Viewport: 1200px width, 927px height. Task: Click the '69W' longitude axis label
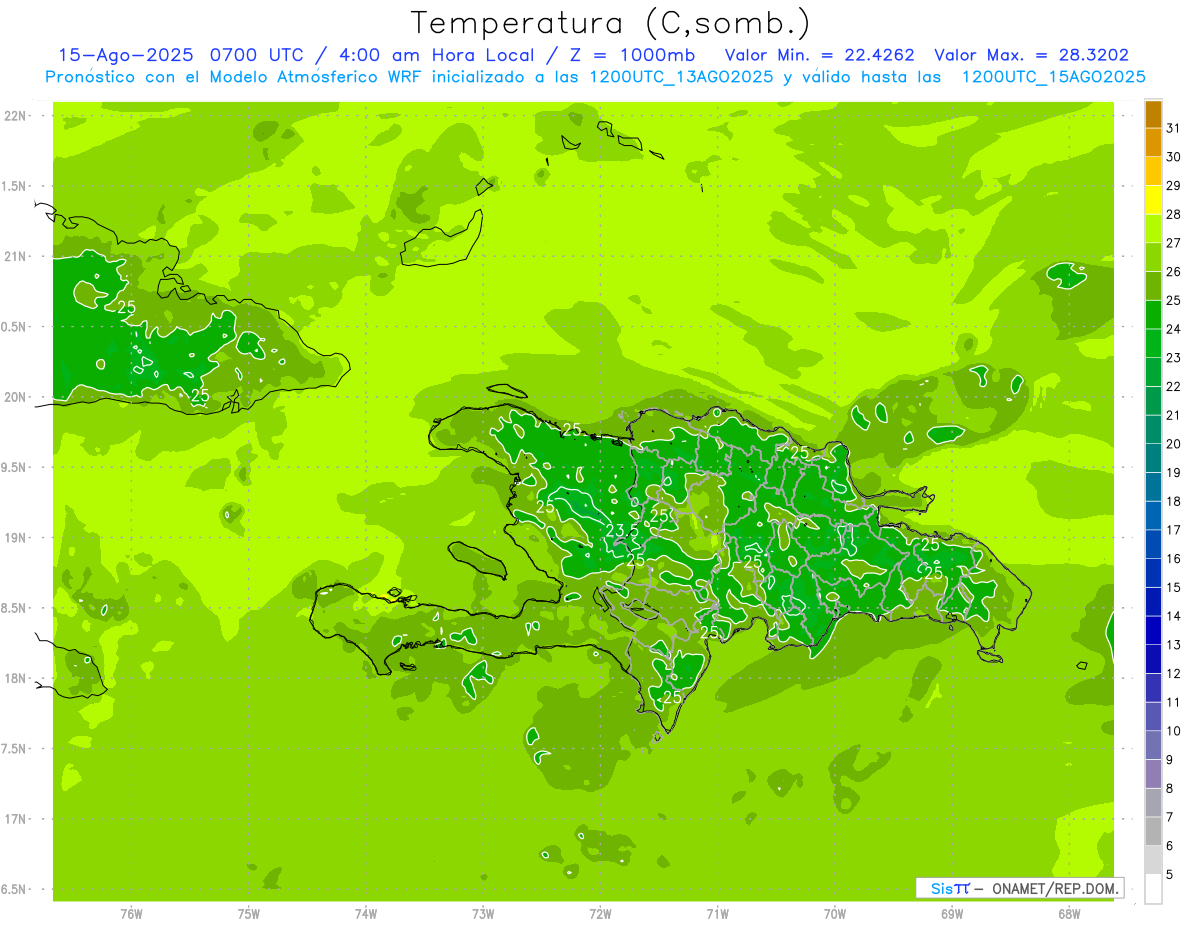(952, 914)
